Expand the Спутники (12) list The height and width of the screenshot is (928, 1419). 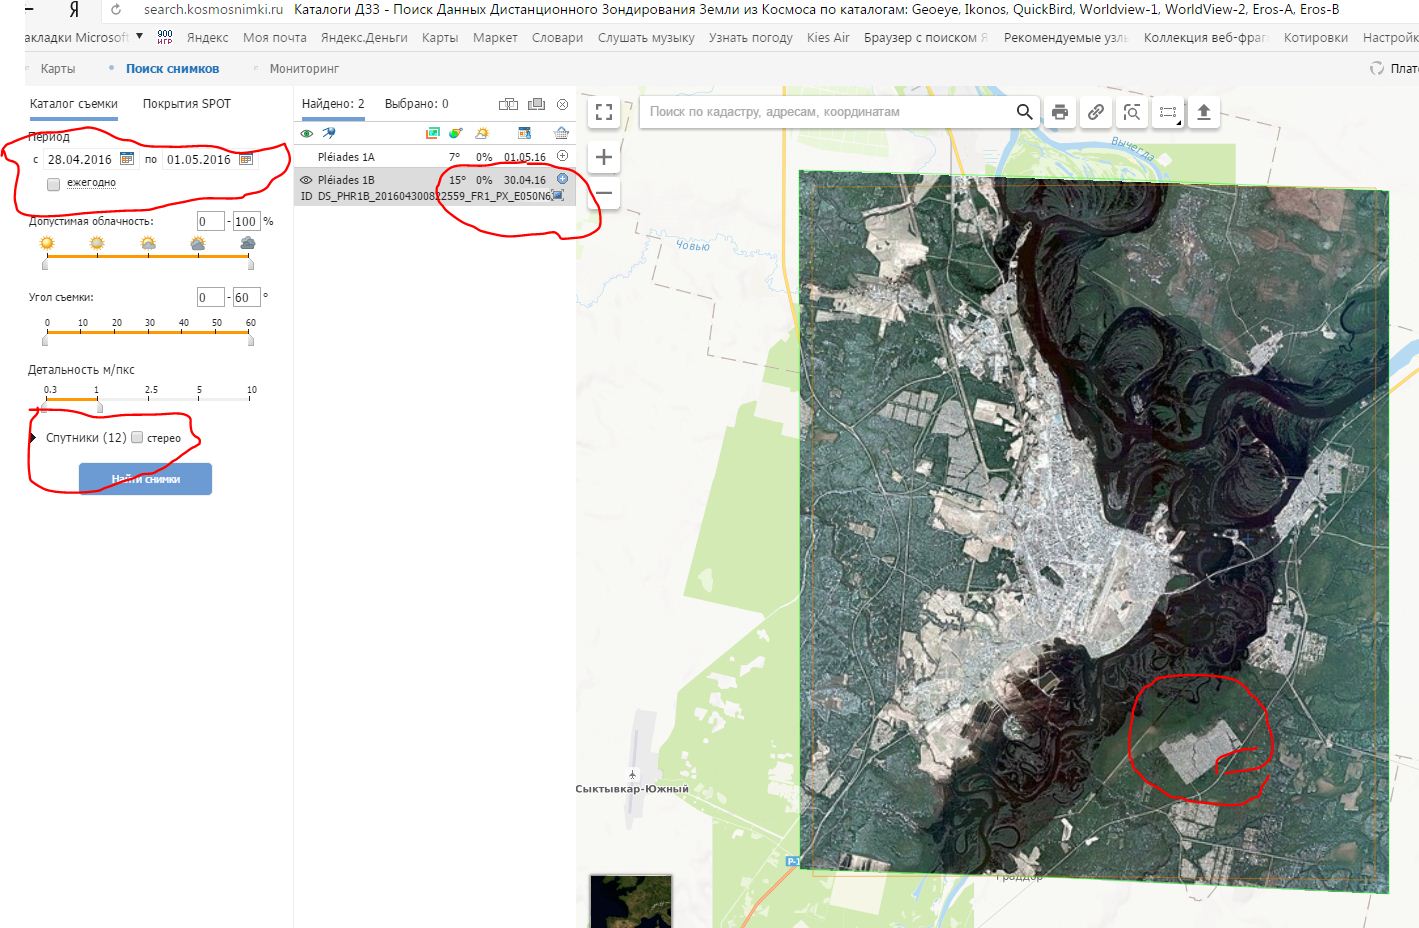[34, 437]
